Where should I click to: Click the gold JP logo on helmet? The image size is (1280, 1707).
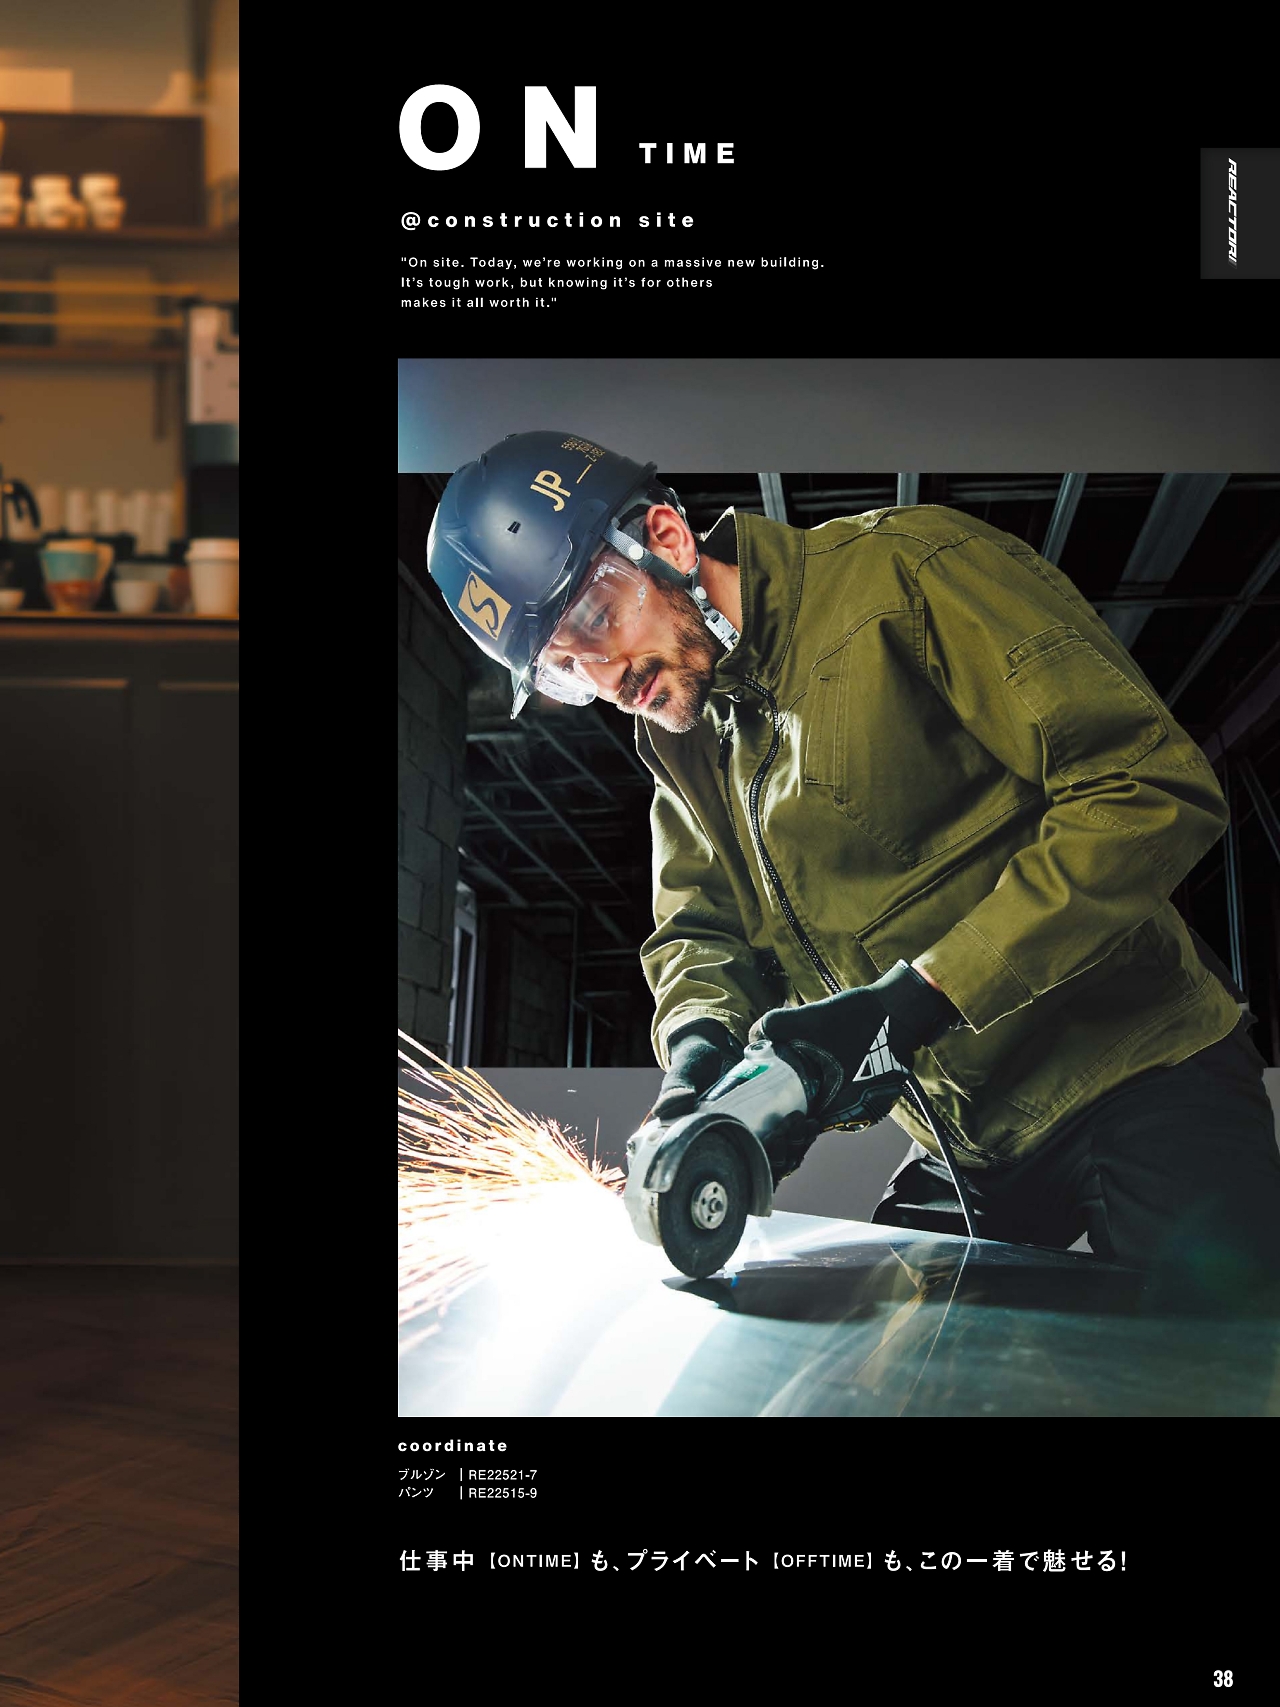560,485
